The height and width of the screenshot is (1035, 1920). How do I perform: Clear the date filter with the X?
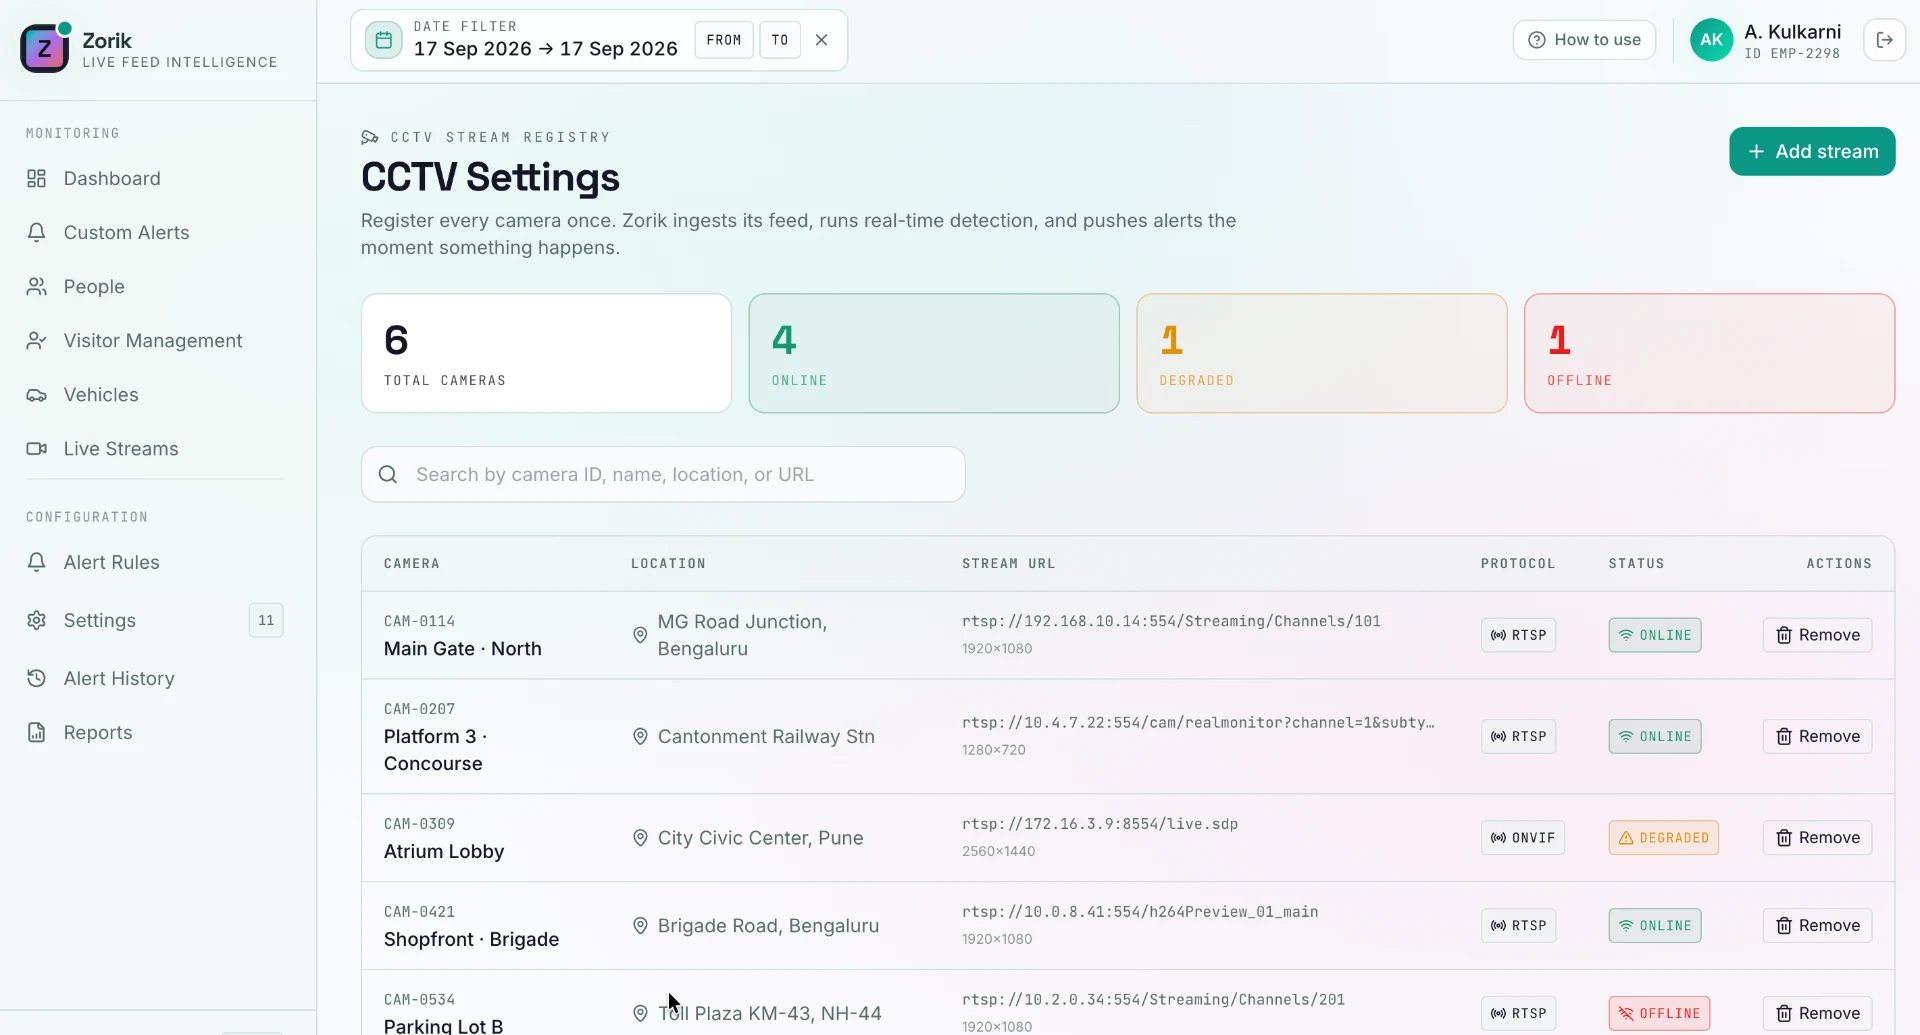(822, 40)
